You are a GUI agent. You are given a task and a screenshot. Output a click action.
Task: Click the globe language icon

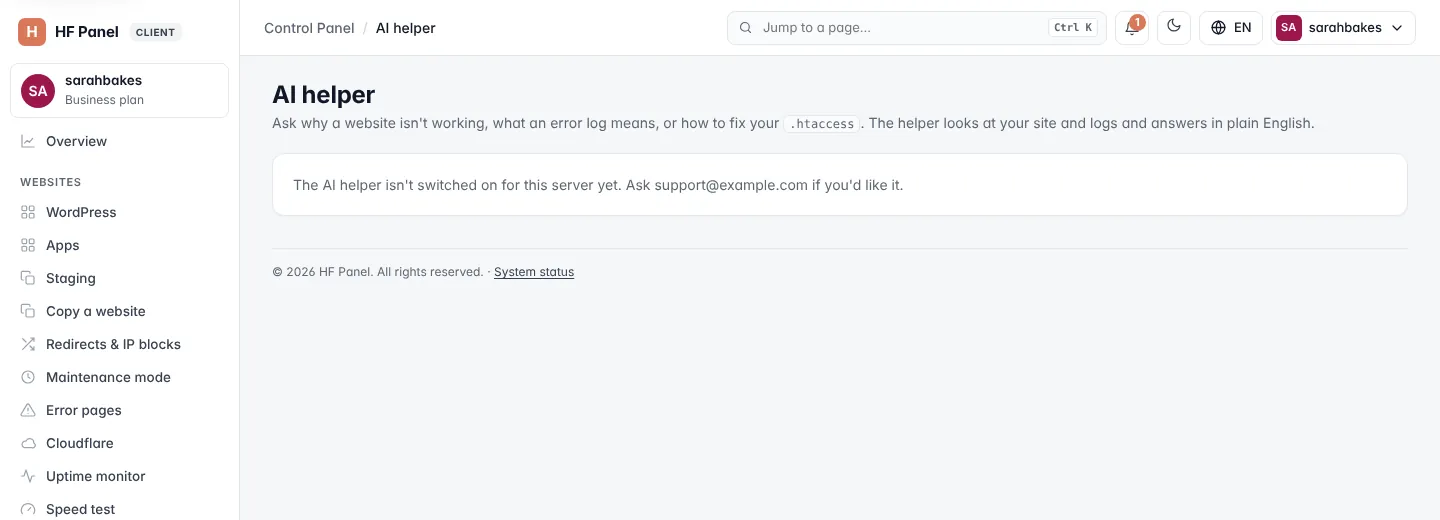click(1218, 28)
